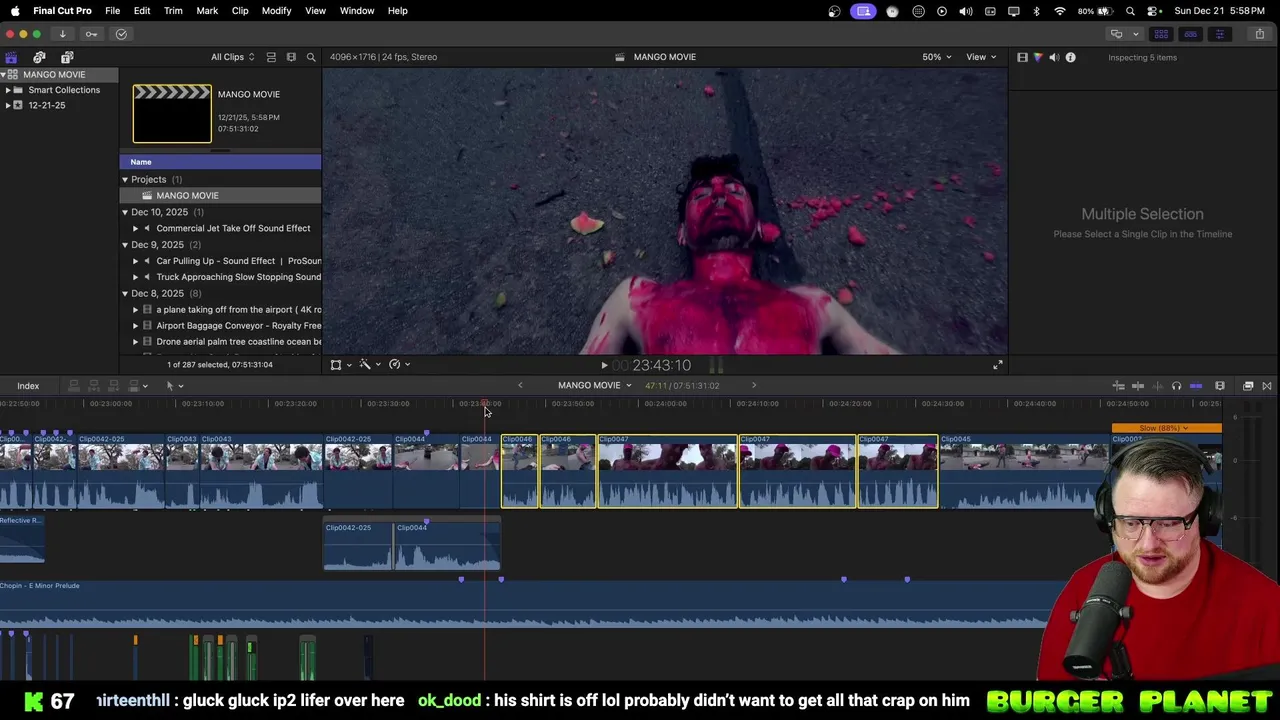1280x720 pixels.
Task: Select Drone aerial palm tree coastline clip
Action: pos(220,341)
